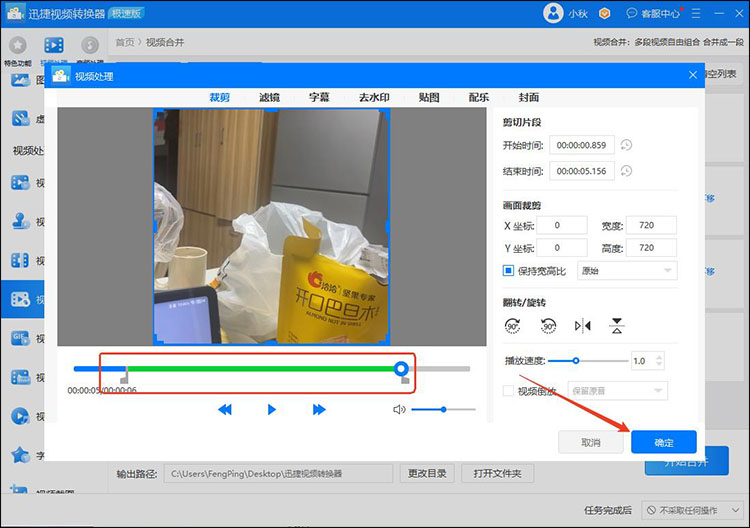Viewport: 750px width, 528px height.
Task: Click the orange VIP badge icon
Action: coord(605,13)
